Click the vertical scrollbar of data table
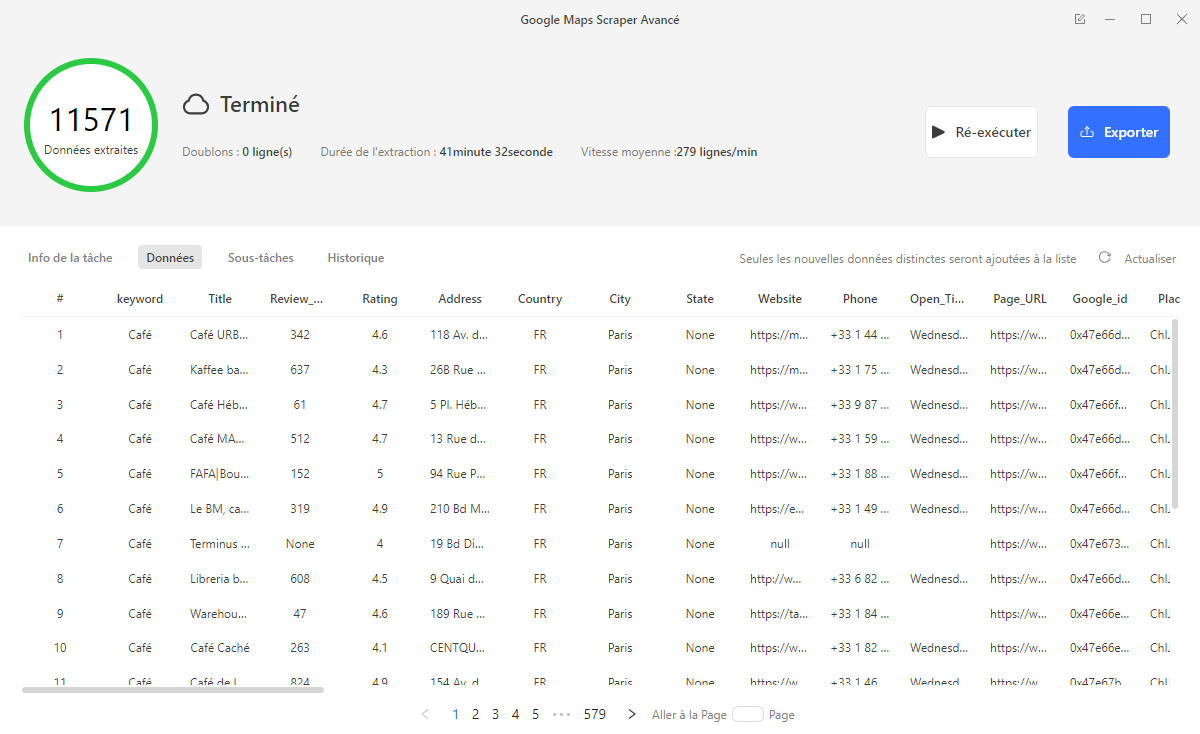 (x=1175, y=415)
